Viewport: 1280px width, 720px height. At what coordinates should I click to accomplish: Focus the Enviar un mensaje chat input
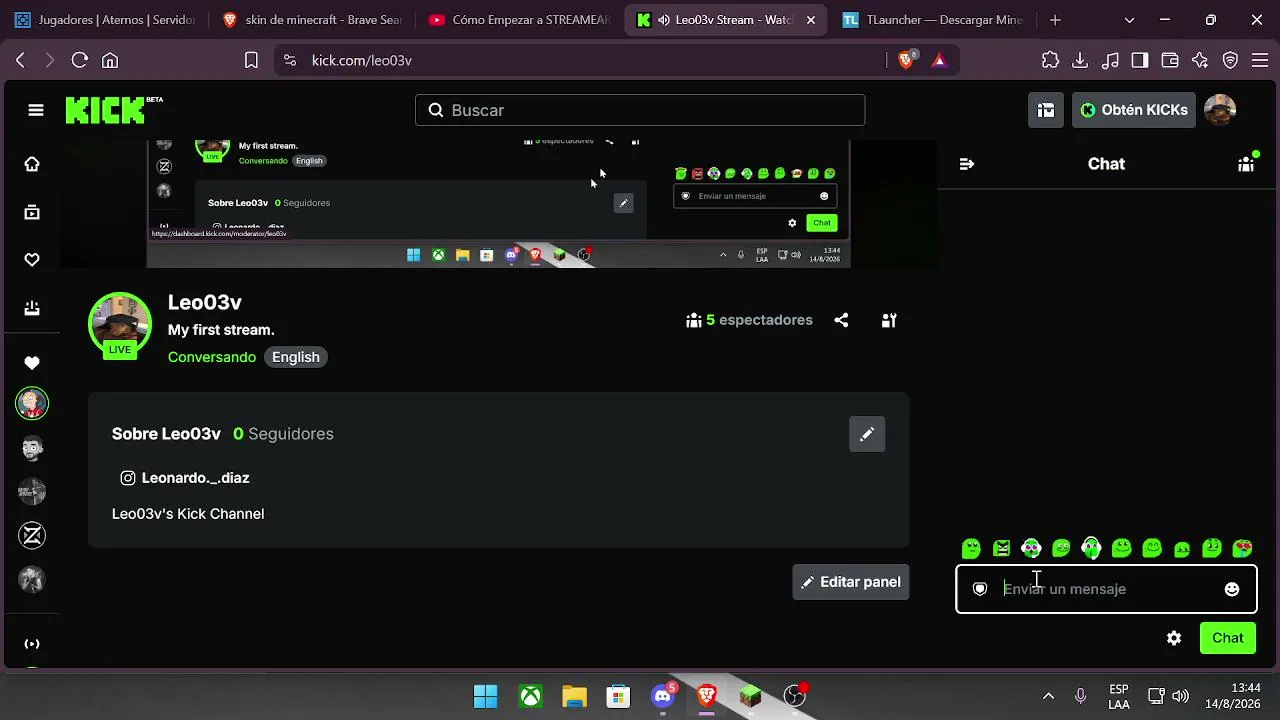coord(1106,589)
